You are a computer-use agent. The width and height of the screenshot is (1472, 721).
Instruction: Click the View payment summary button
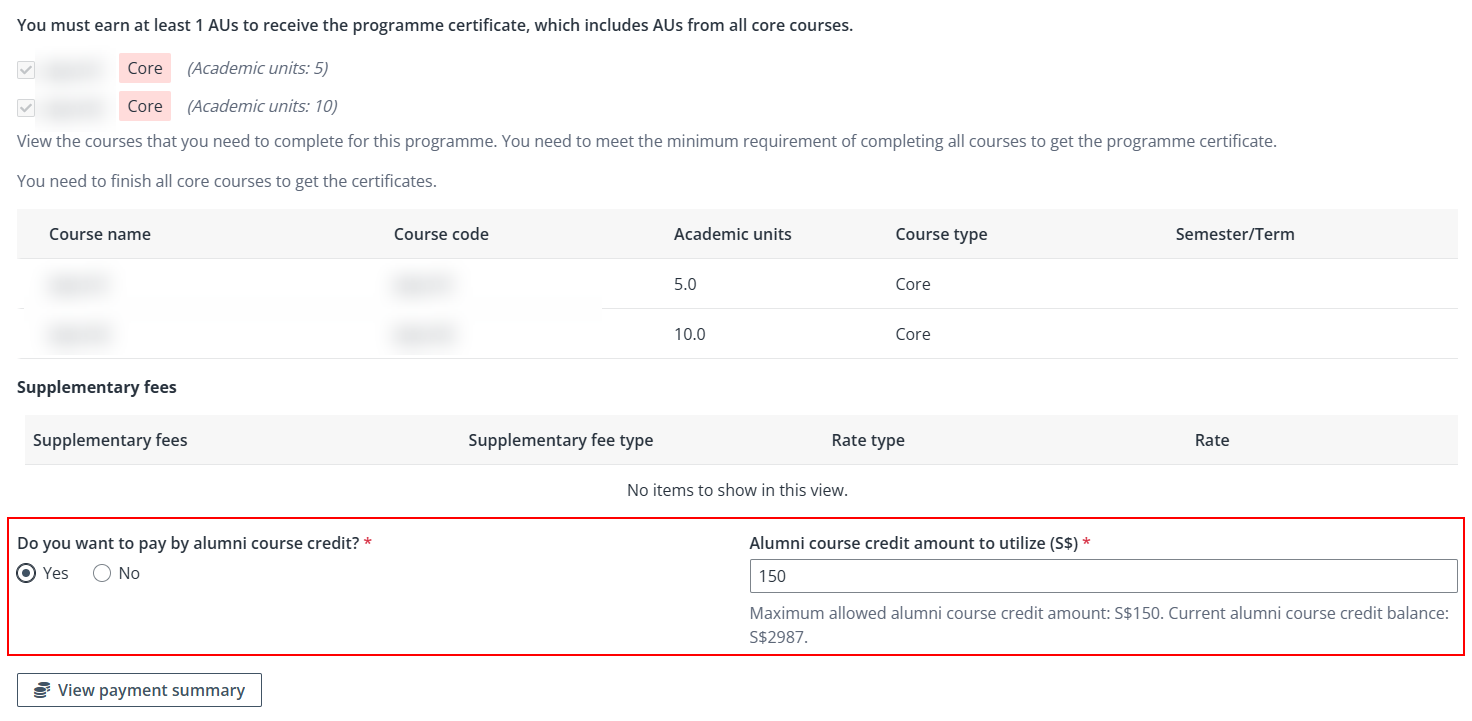pyautogui.click(x=139, y=690)
